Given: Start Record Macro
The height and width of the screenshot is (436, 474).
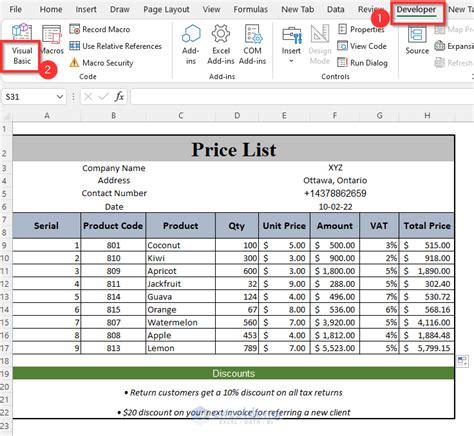Looking at the screenshot, I should click(99, 29).
